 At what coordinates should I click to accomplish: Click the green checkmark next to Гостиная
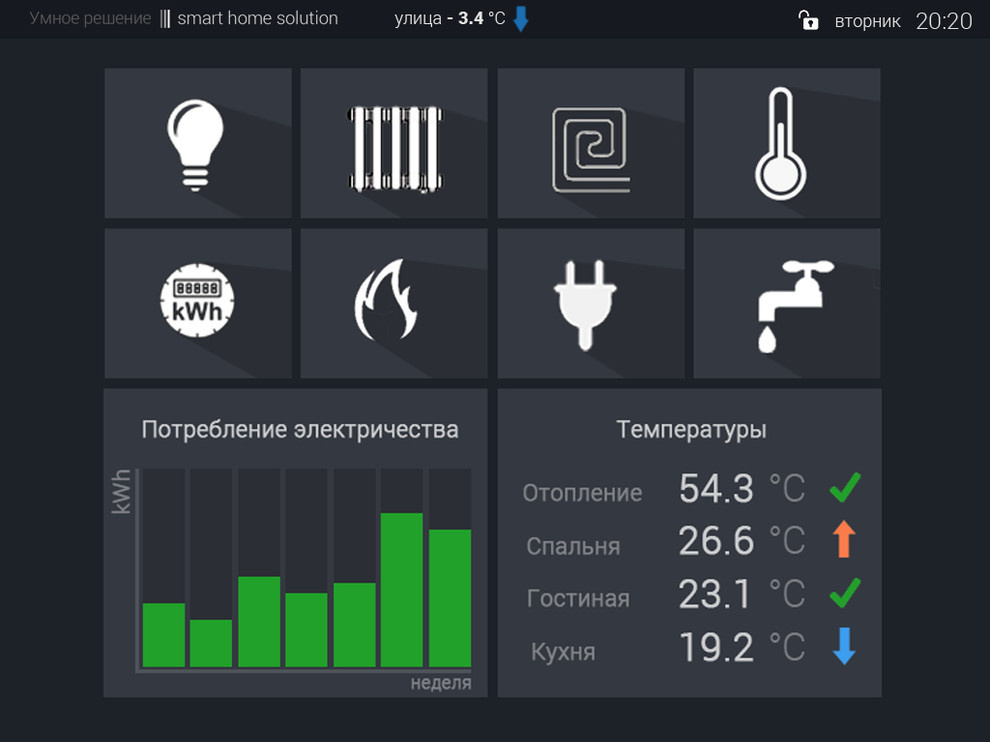[x=845, y=593]
